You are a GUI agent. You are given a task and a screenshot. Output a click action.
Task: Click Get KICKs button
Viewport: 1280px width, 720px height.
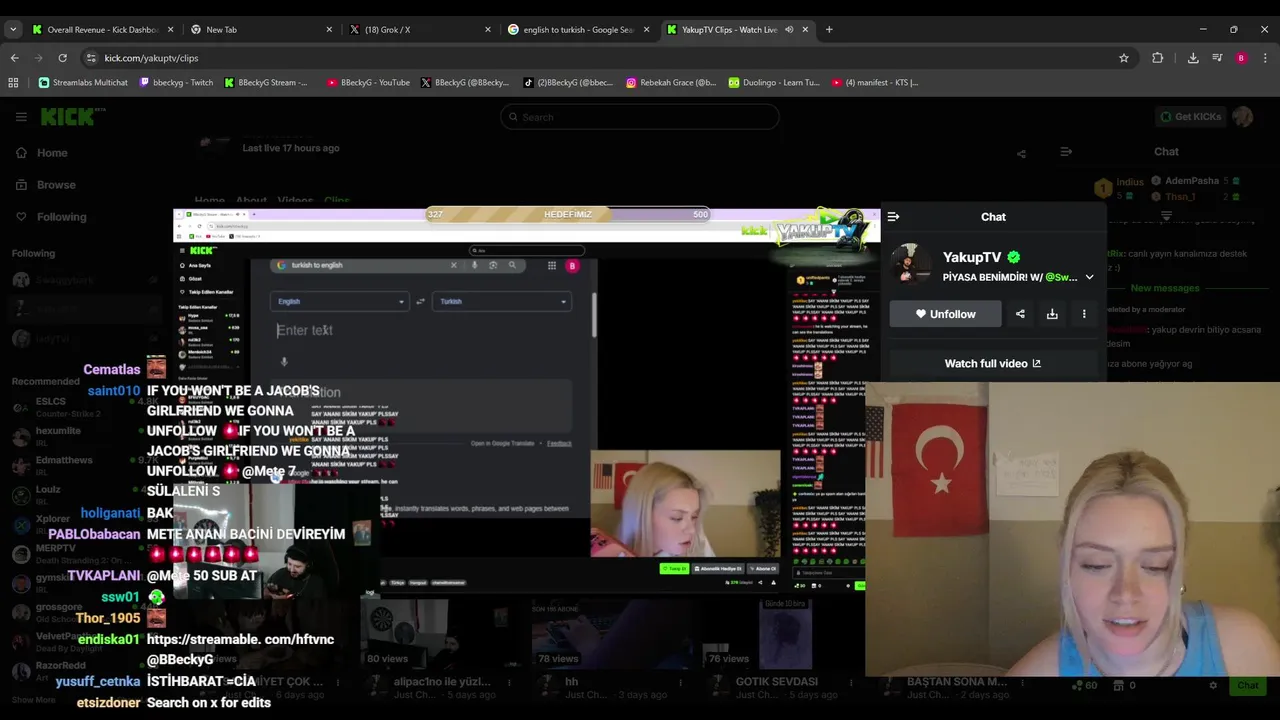(1190, 117)
